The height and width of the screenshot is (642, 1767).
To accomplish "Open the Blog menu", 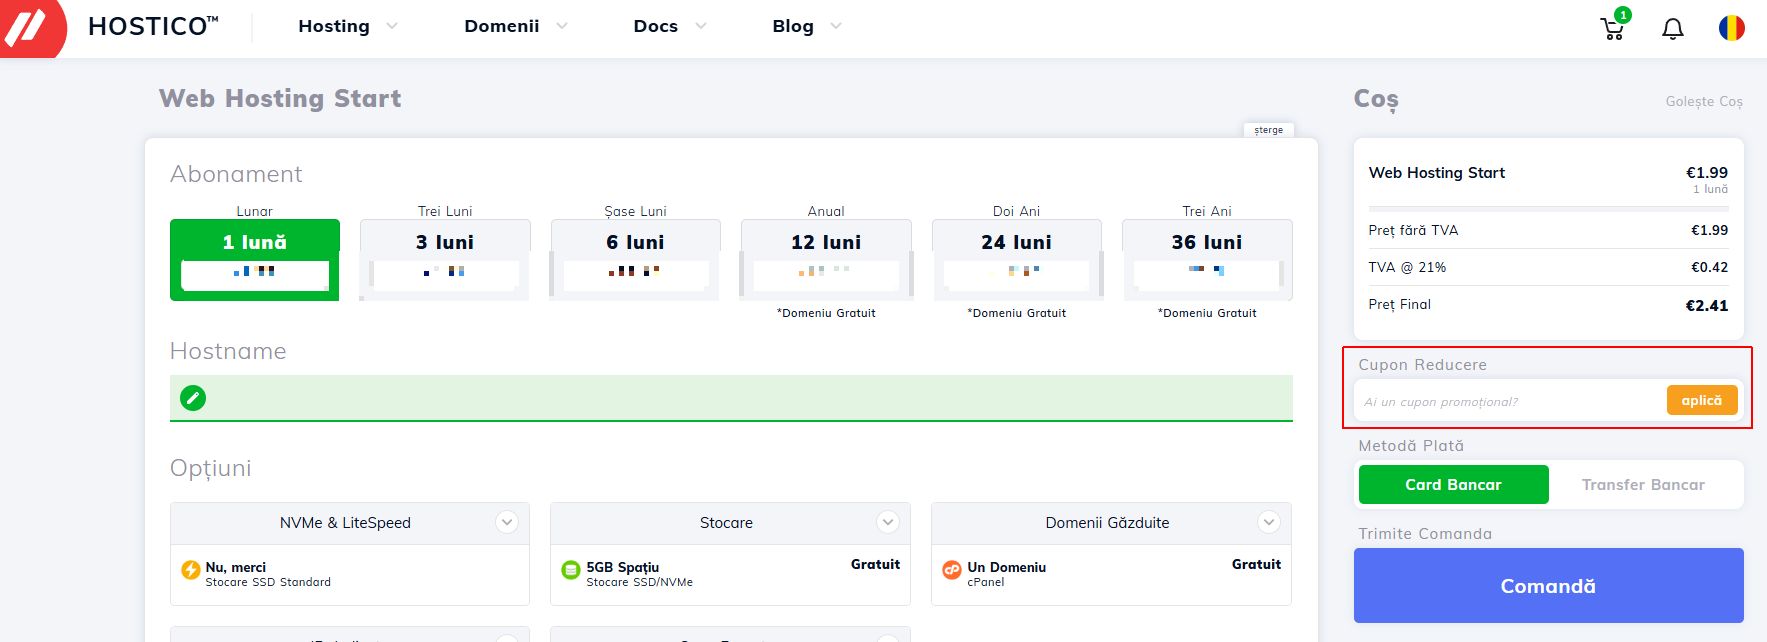I will [x=793, y=26].
